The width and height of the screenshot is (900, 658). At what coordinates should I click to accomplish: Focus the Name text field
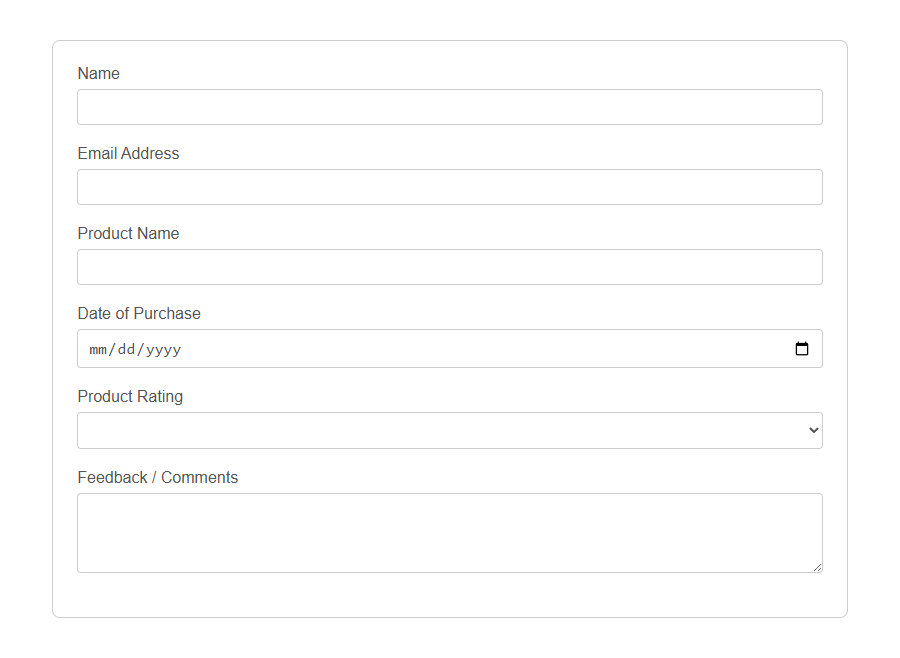coord(450,107)
